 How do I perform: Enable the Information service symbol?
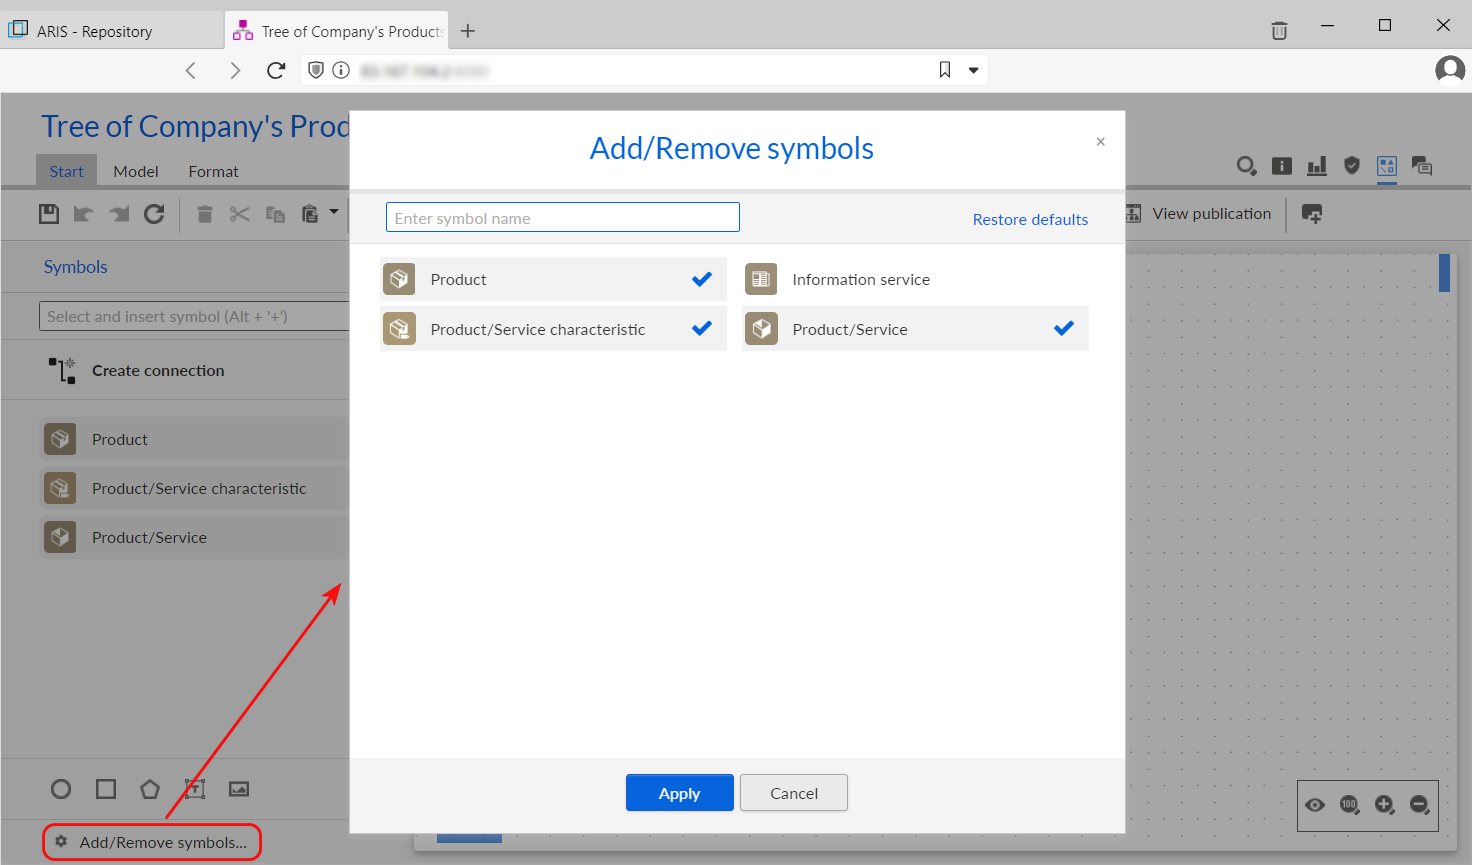point(915,280)
